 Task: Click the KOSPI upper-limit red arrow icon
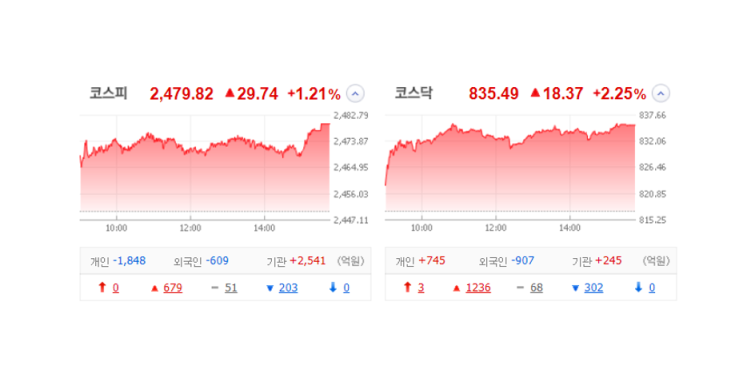point(102,287)
